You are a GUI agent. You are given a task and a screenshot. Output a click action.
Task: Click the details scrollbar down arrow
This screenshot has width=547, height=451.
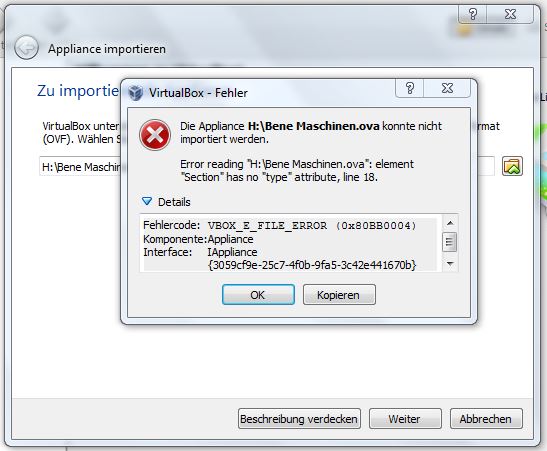click(x=450, y=264)
